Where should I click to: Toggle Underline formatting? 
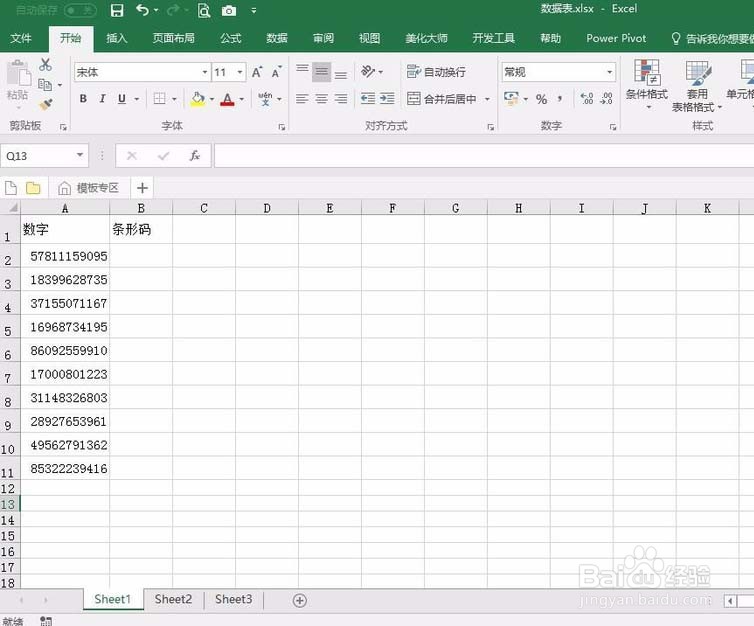[122, 99]
